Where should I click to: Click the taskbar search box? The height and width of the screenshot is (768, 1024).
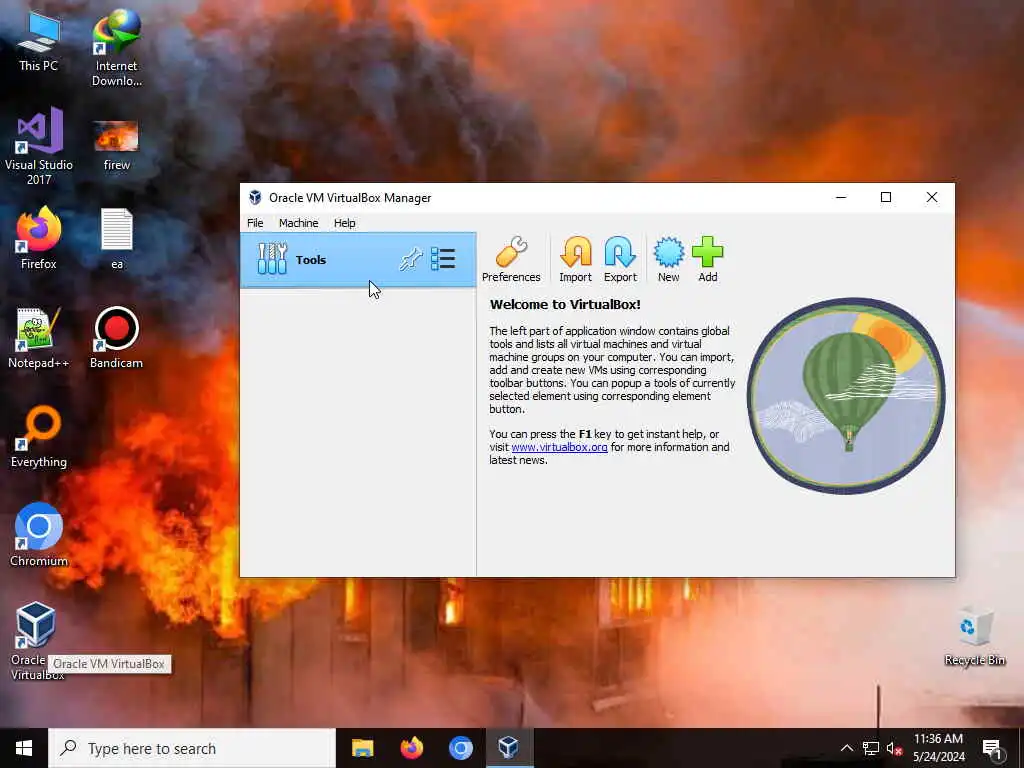[x=192, y=748]
